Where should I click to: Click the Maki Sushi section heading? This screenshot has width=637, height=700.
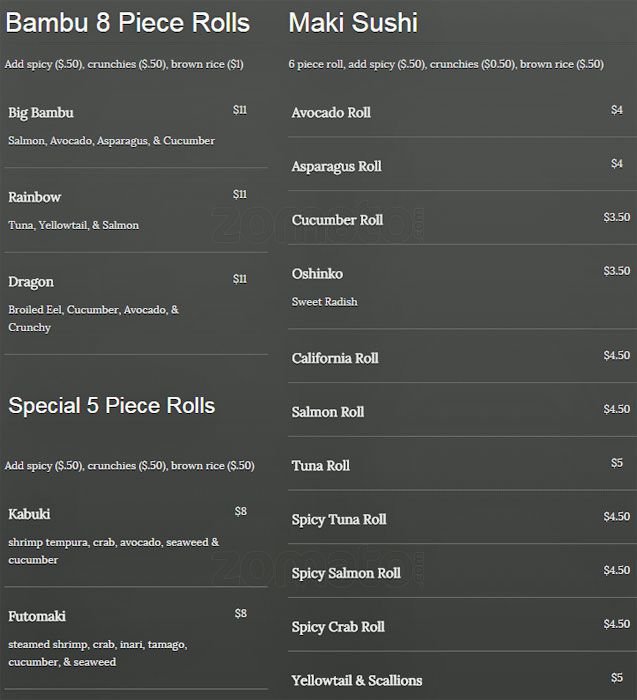tap(353, 23)
